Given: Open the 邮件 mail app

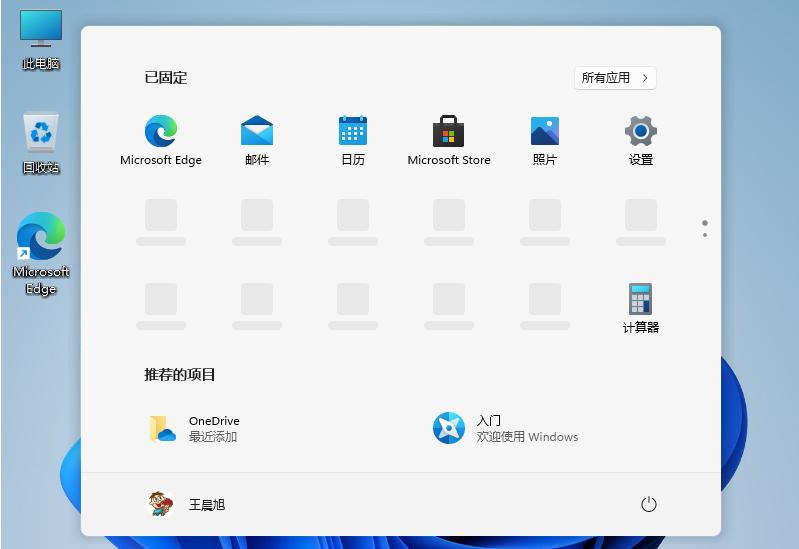Looking at the screenshot, I should pos(257,140).
